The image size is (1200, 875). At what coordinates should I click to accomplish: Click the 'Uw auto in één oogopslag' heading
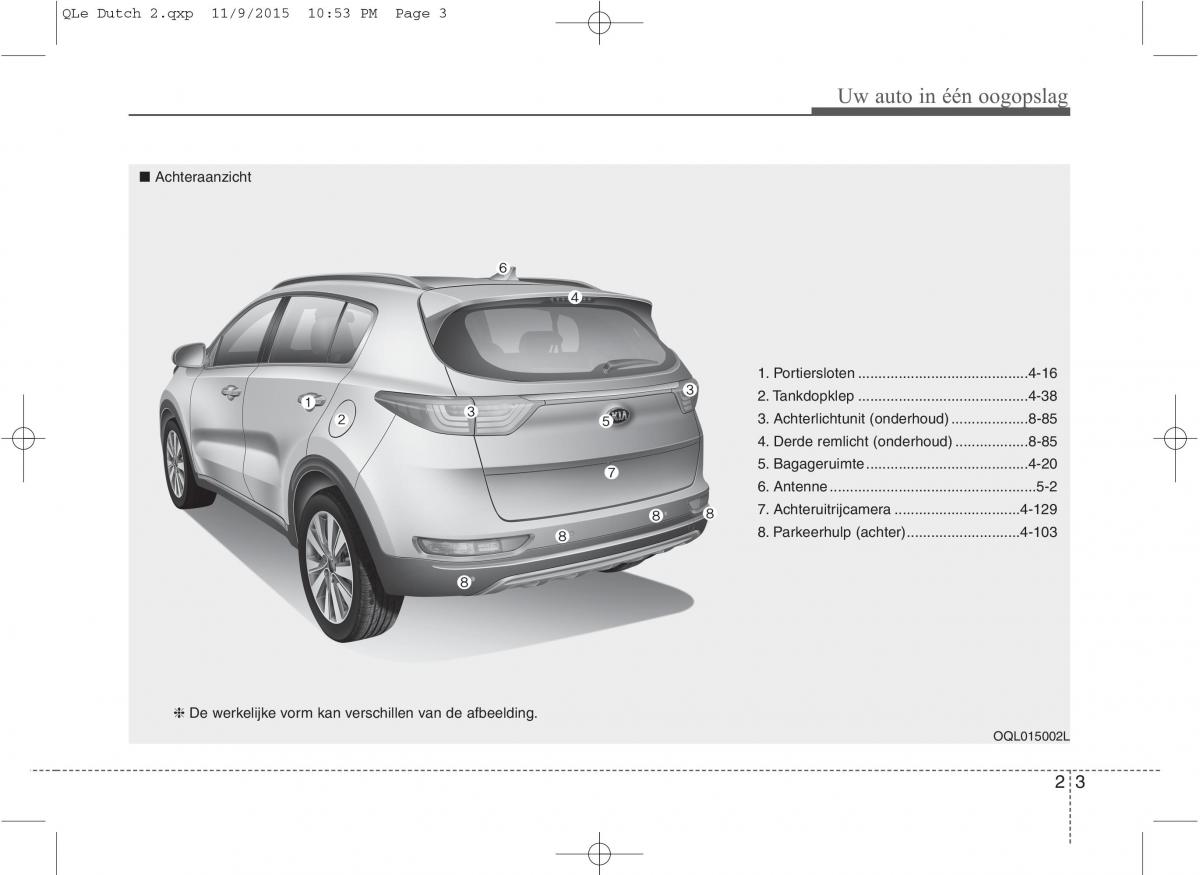click(x=953, y=96)
